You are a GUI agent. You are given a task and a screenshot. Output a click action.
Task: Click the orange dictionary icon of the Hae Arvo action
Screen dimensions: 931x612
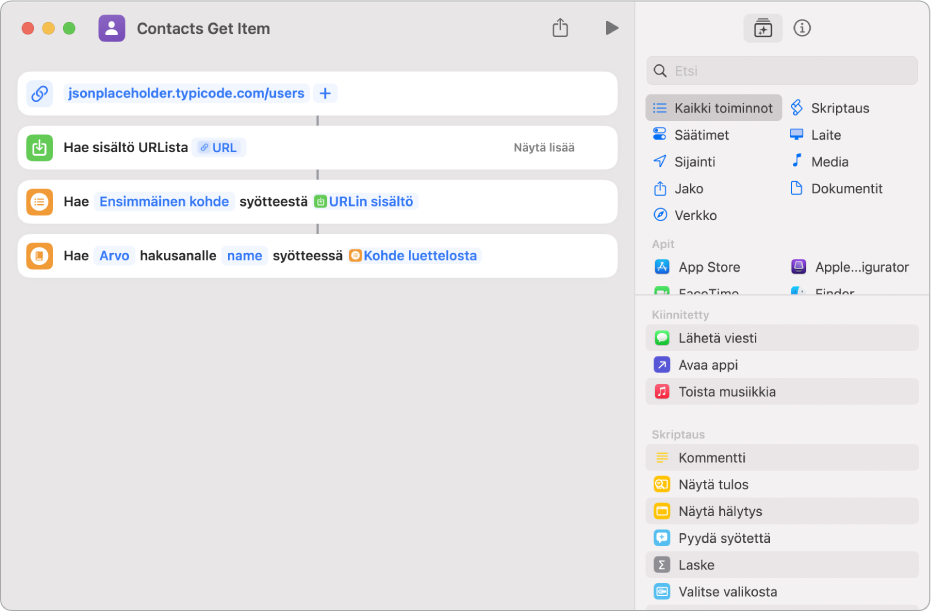(x=40, y=256)
